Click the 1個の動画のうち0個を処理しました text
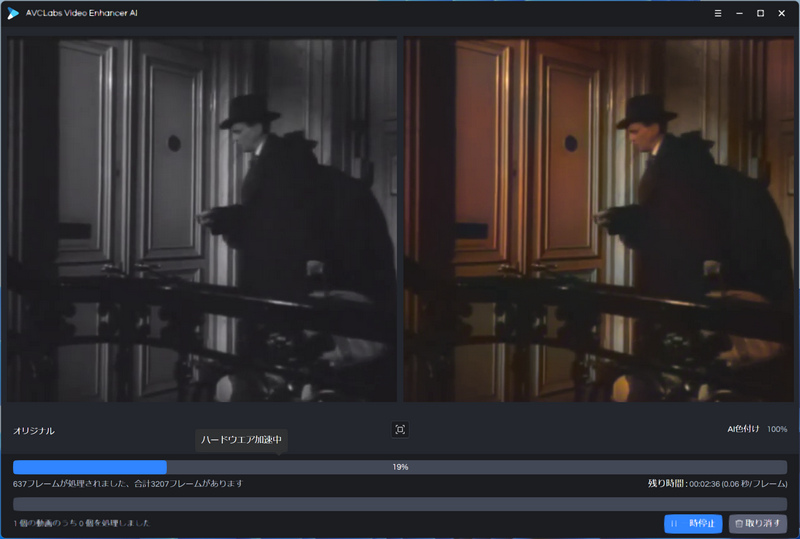Screen dimensions: 800x539 (82, 523)
